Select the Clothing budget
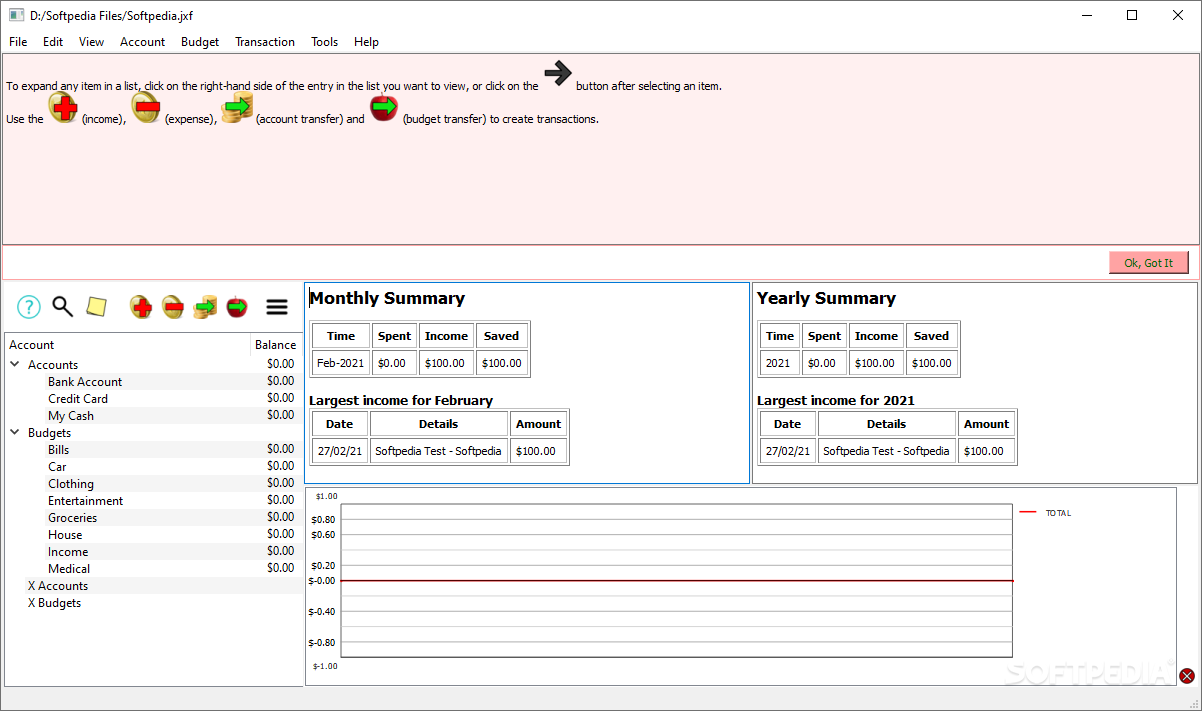The height and width of the screenshot is (711, 1202). (71, 484)
